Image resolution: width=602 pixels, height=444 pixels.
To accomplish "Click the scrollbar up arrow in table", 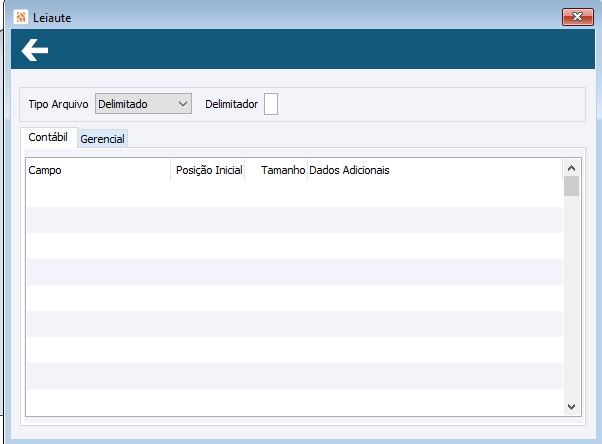I will tap(571, 168).
